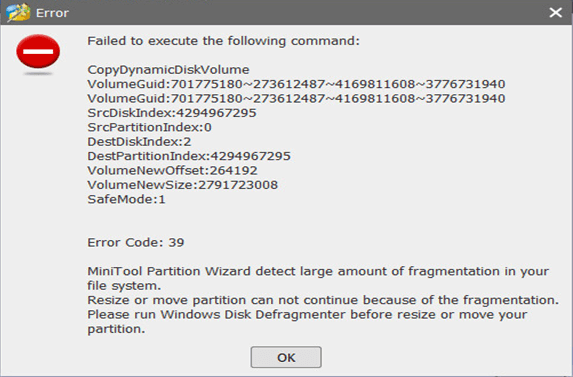The image size is (573, 377).
Task: Click the "Failed to execute the following command" text
Action: pyautogui.click(x=223, y=41)
